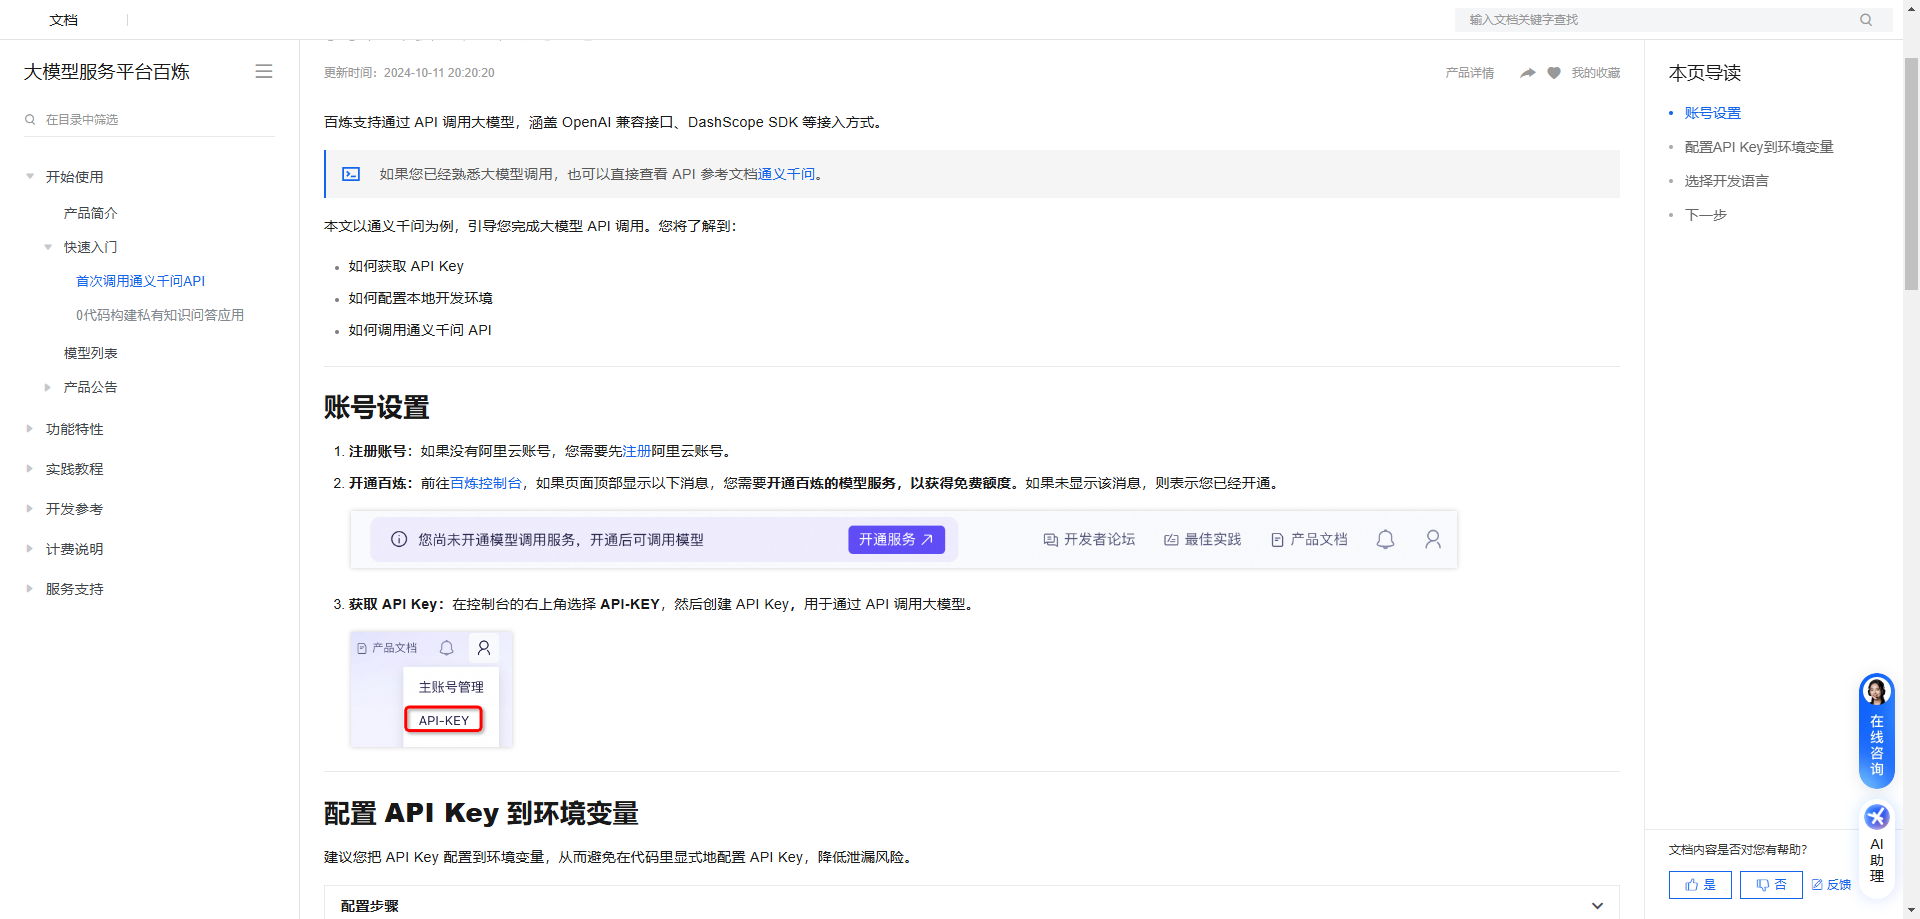Click the heart favorites icon
The width and height of the screenshot is (1920, 919).
1554,73
